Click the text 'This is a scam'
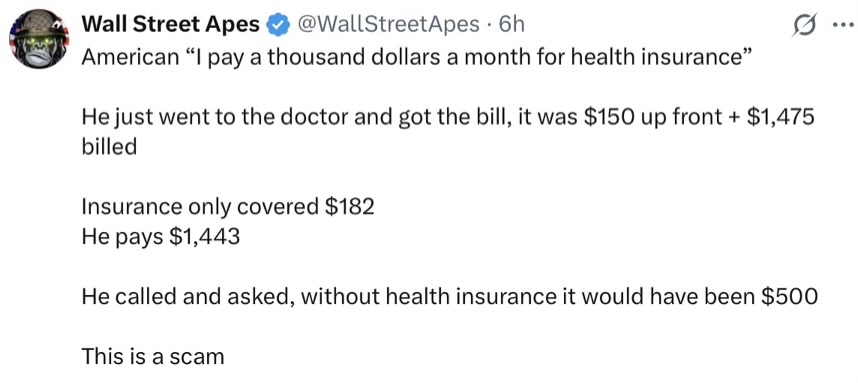The height and width of the screenshot is (383, 858). 153,357
